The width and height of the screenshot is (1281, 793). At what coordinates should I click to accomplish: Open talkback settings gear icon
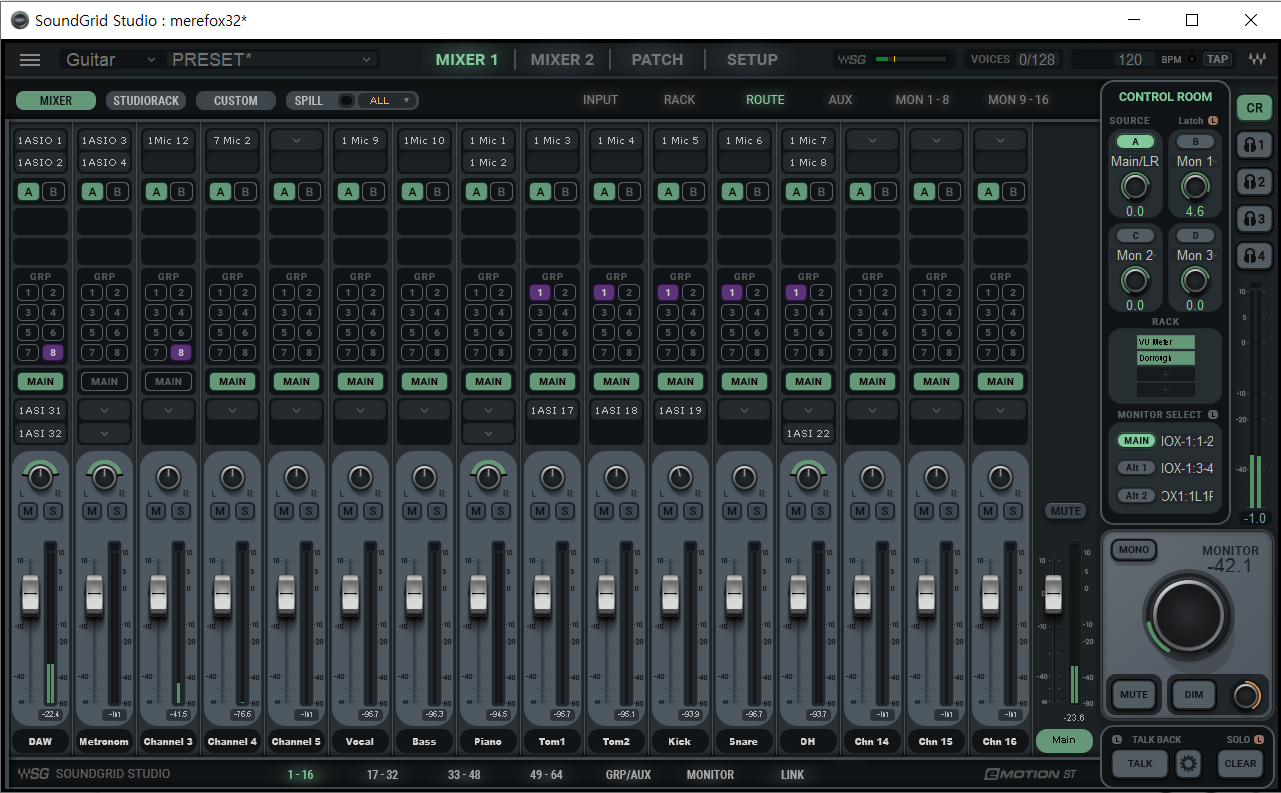(x=1188, y=764)
